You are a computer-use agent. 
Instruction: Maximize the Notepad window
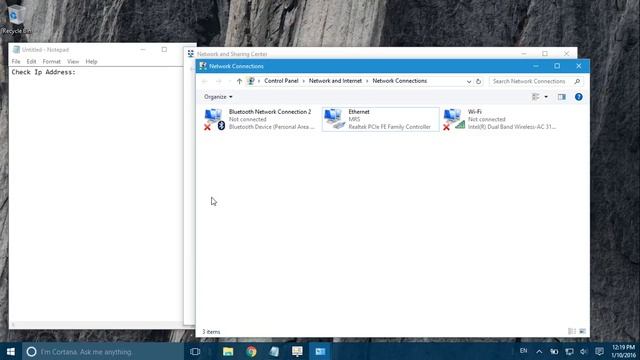pyautogui.click(x=164, y=49)
